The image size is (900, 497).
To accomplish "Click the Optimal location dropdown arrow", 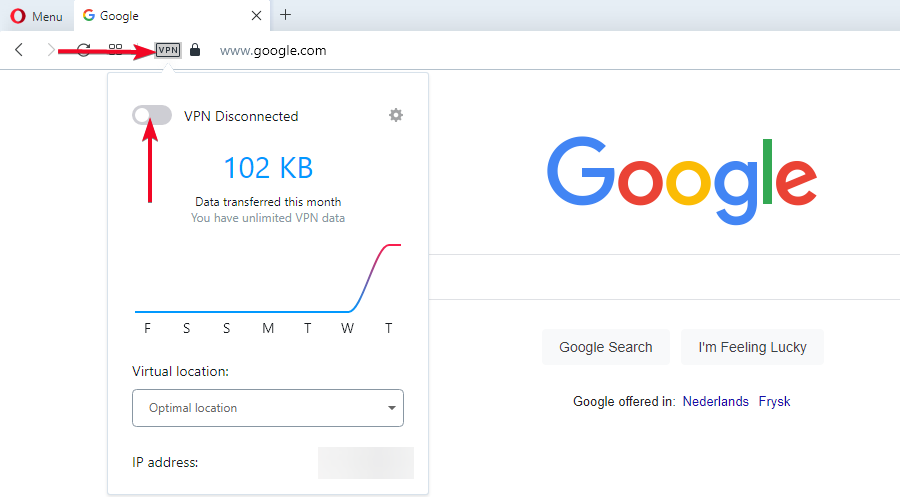I will [391, 408].
